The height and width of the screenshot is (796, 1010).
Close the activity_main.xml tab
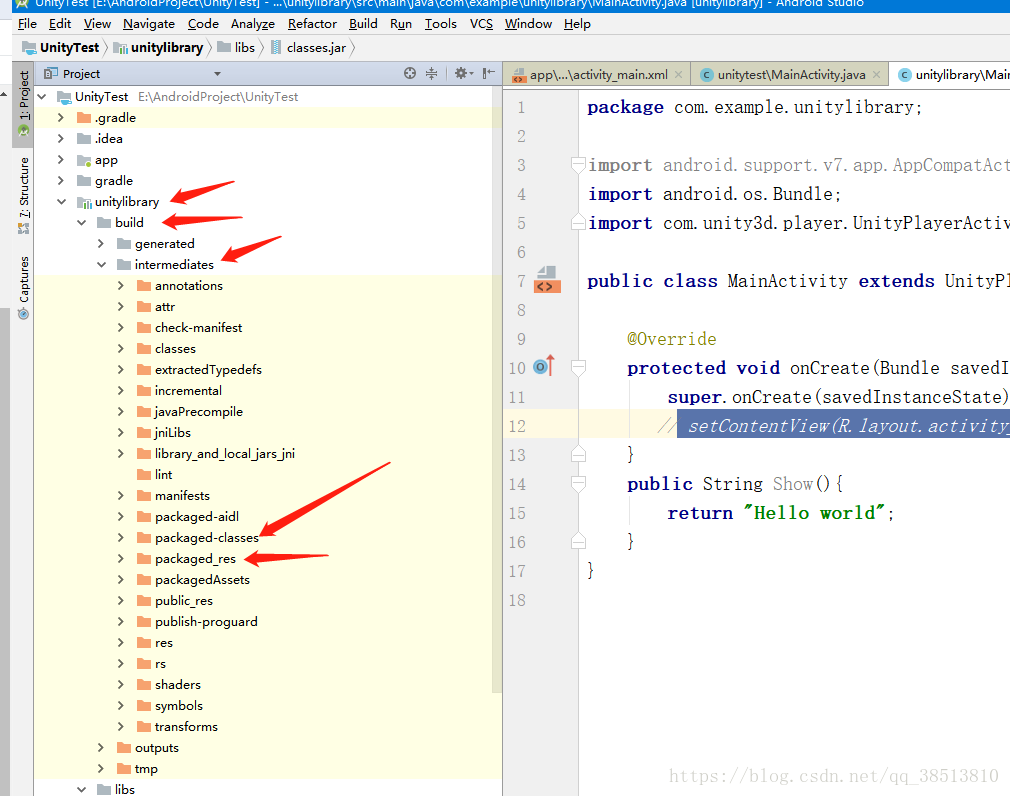[678, 75]
